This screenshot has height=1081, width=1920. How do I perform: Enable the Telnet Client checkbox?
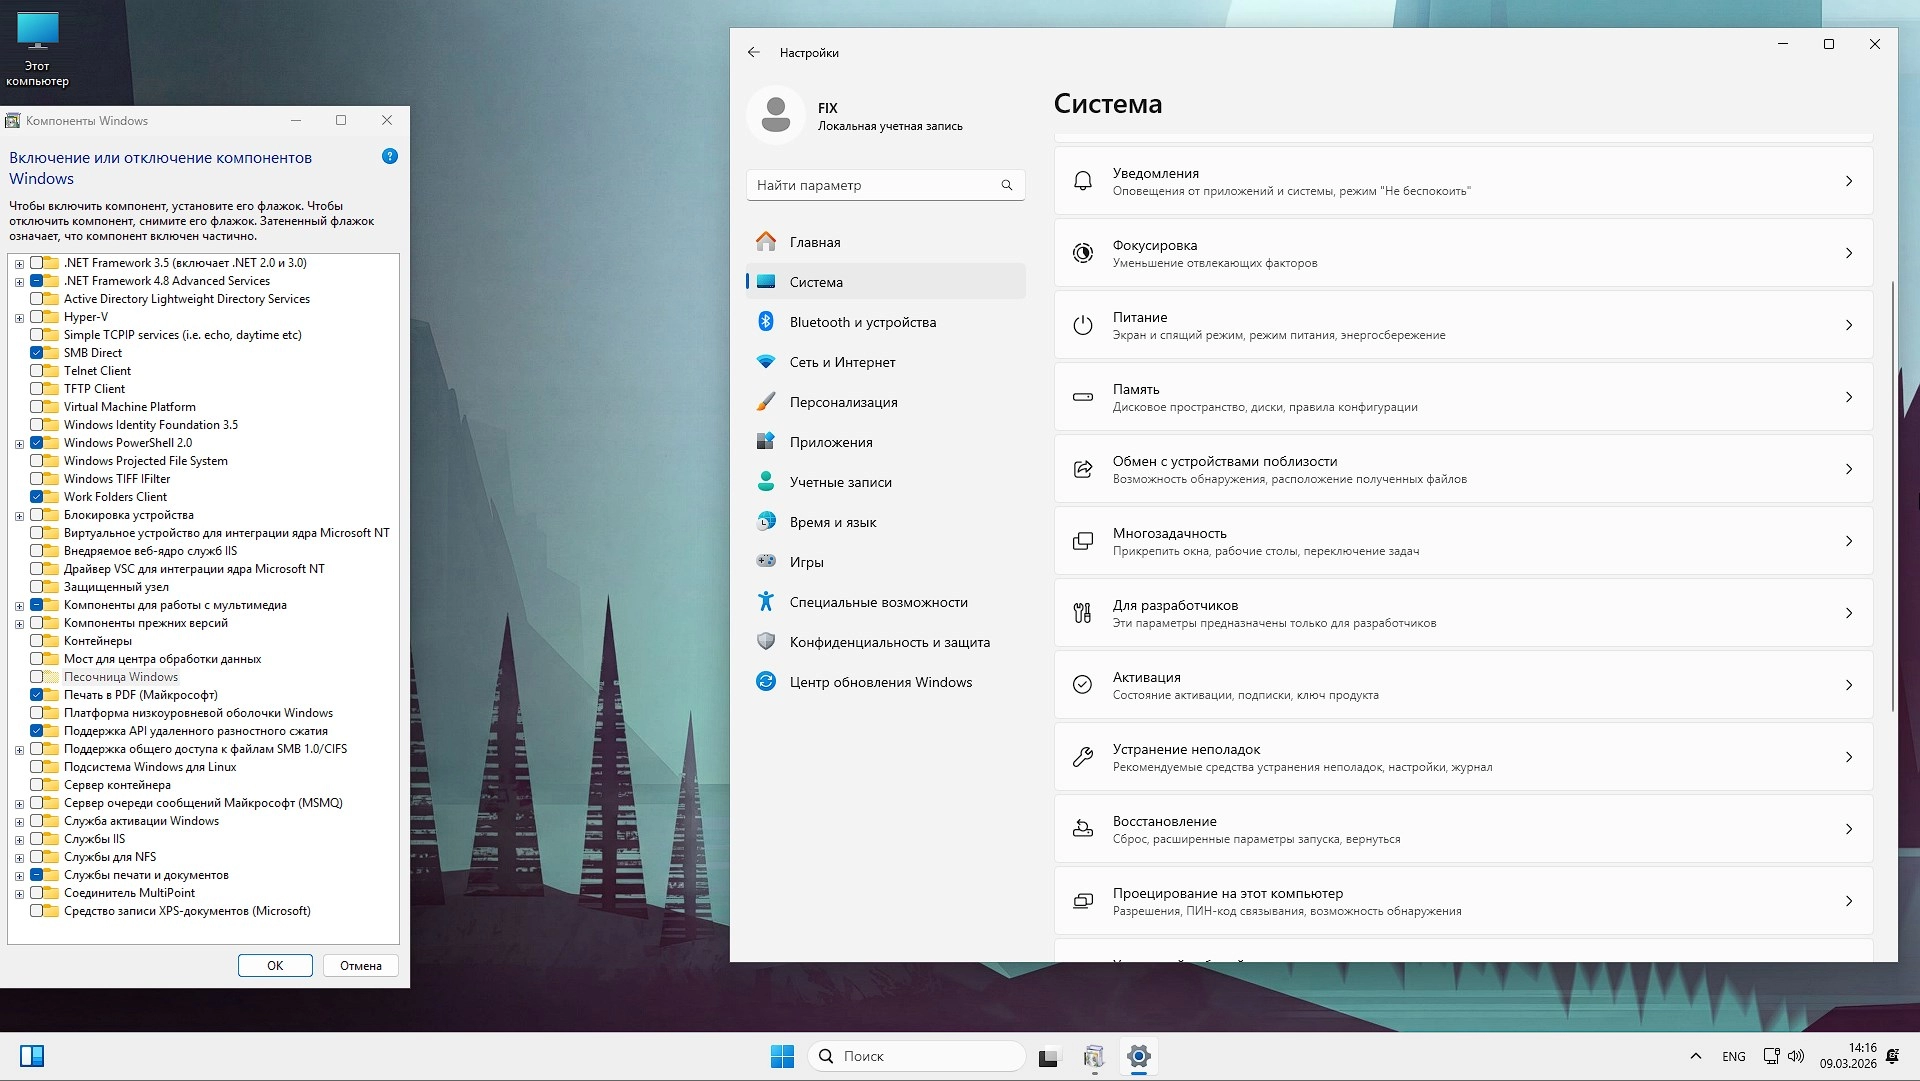tap(37, 371)
